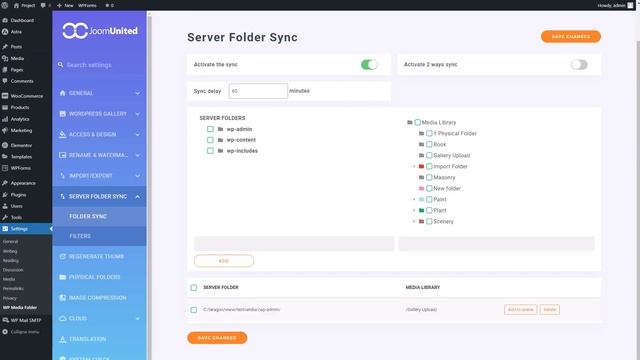Click the WooCommerce icon in sidebar
Viewport: 640px width, 360px height.
point(5,96)
